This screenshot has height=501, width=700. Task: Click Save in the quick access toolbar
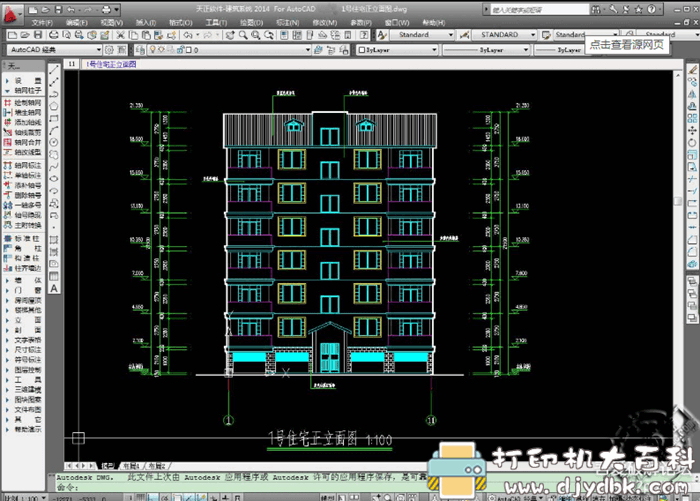[x=58, y=9]
